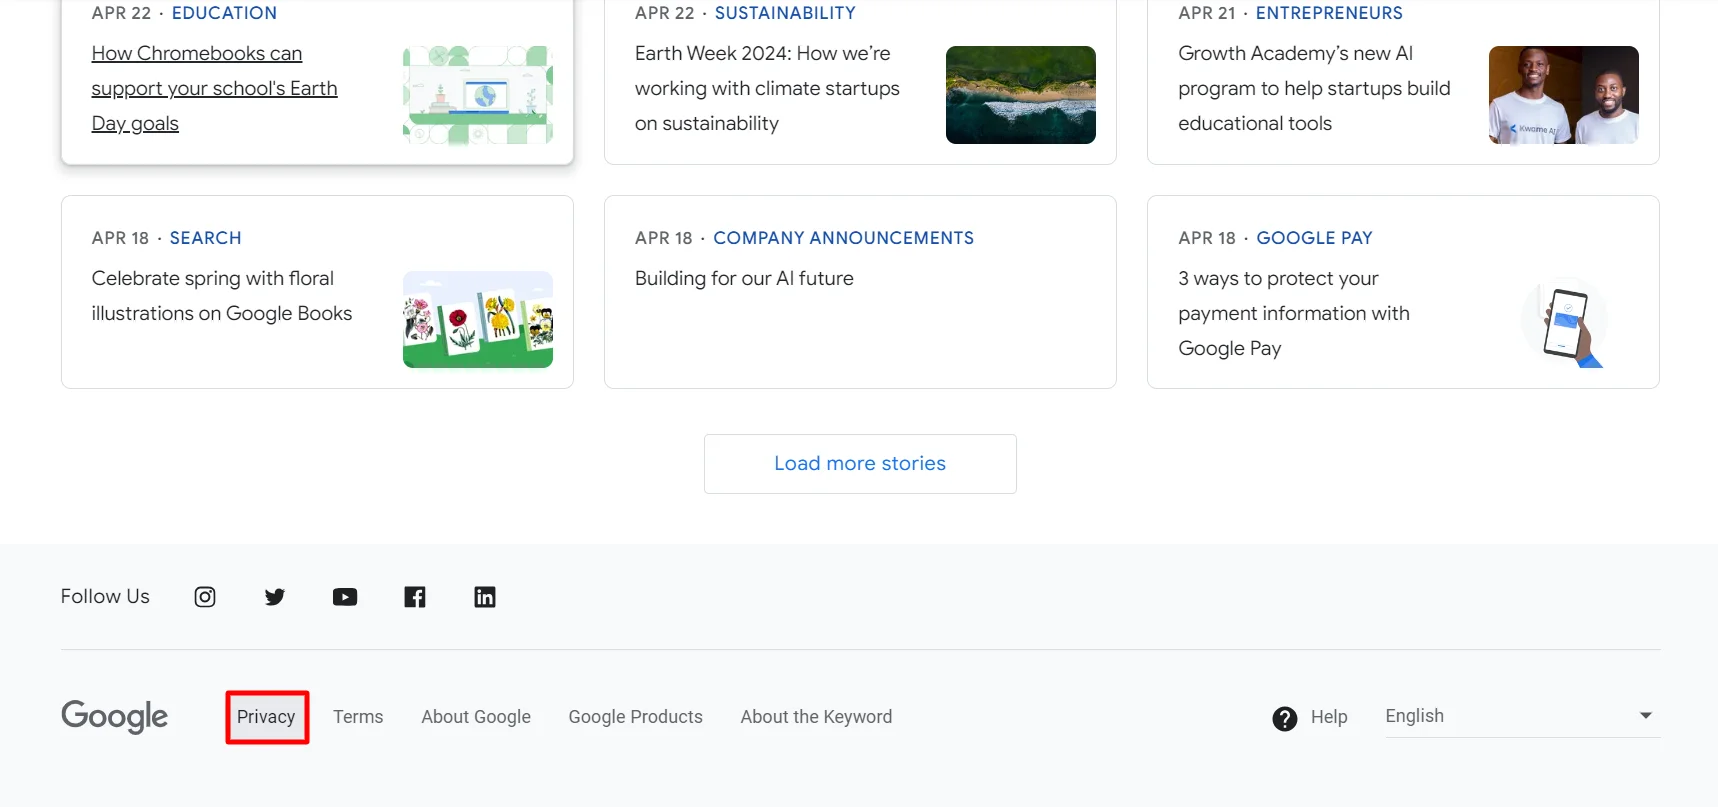Click the APR 18 date on Search card

120,238
